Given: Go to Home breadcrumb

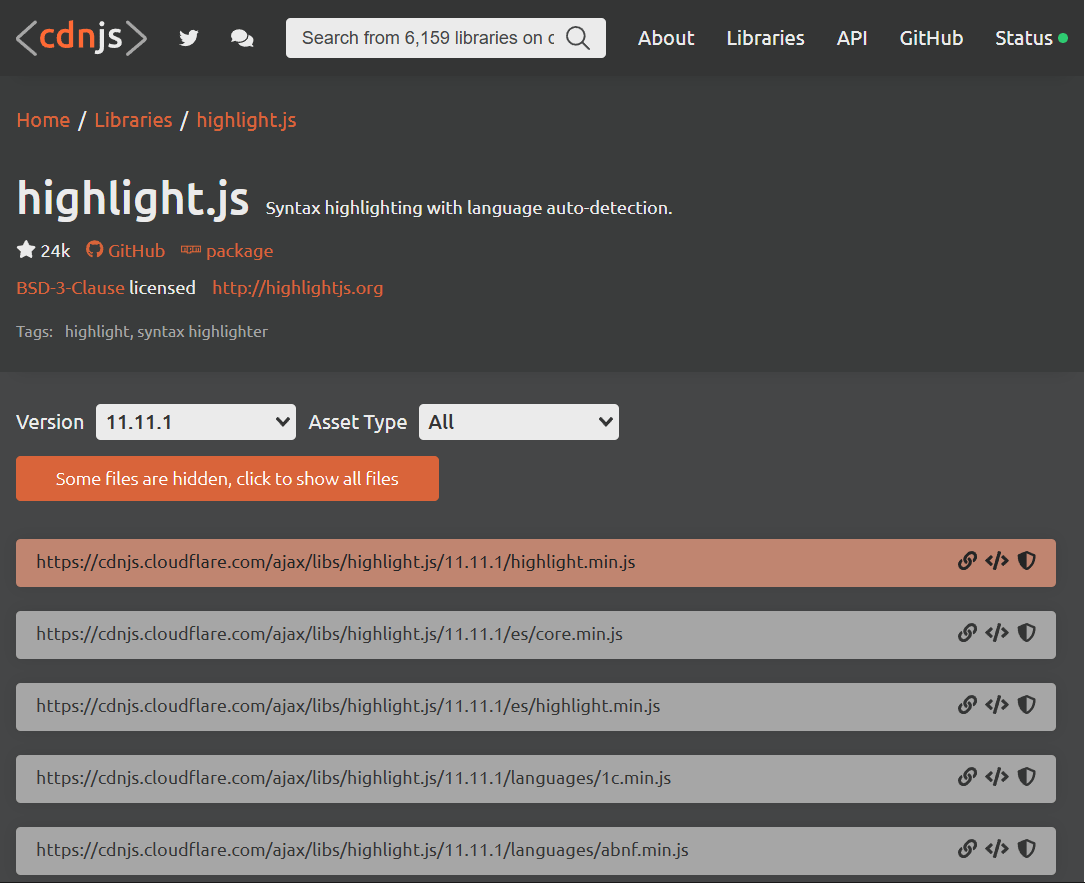Looking at the screenshot, I should (x=43, y=120).
